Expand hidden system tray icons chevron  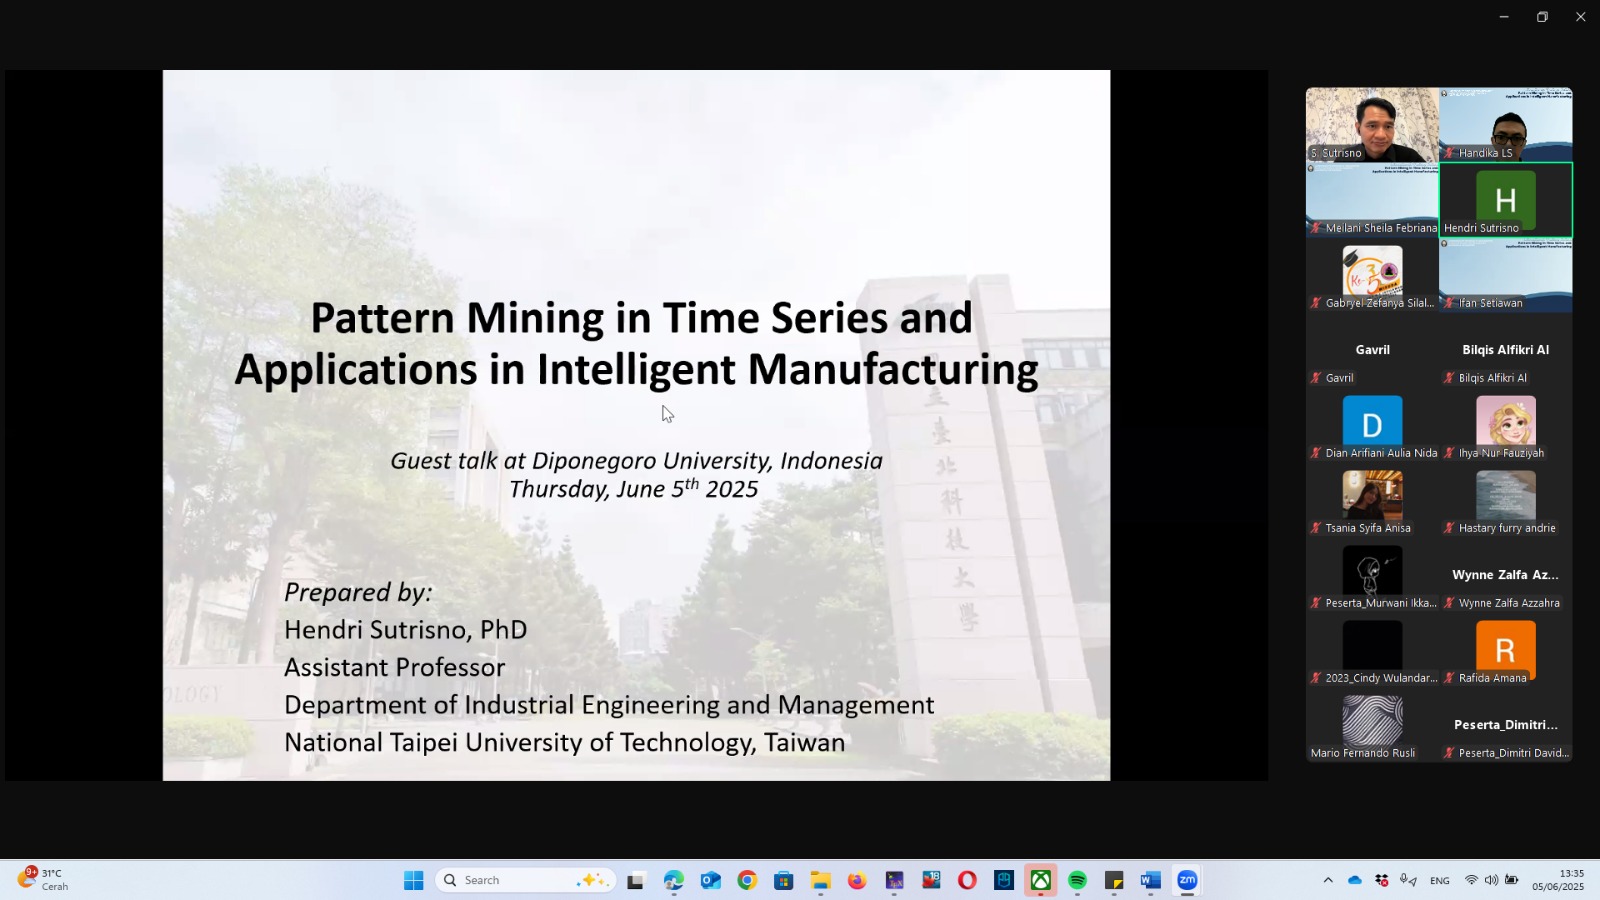click(1328, 880)
